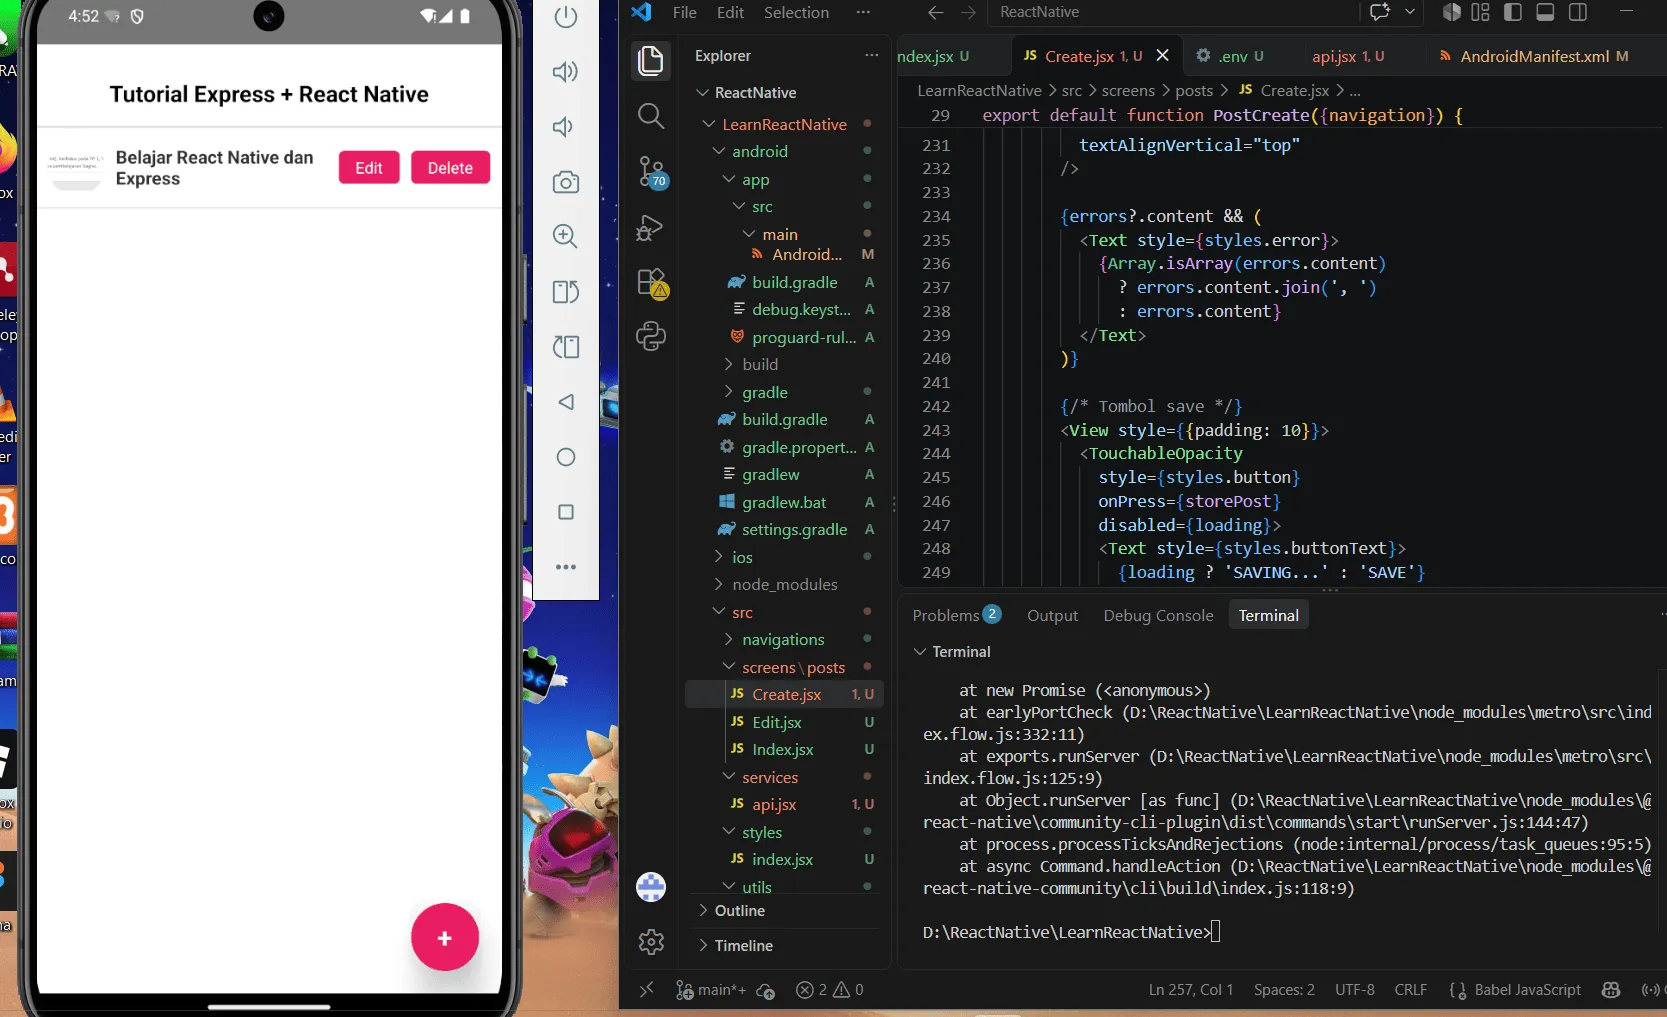
Task: Click emulator volume down button
Action: pyautogui.click(x=564, y=127)
